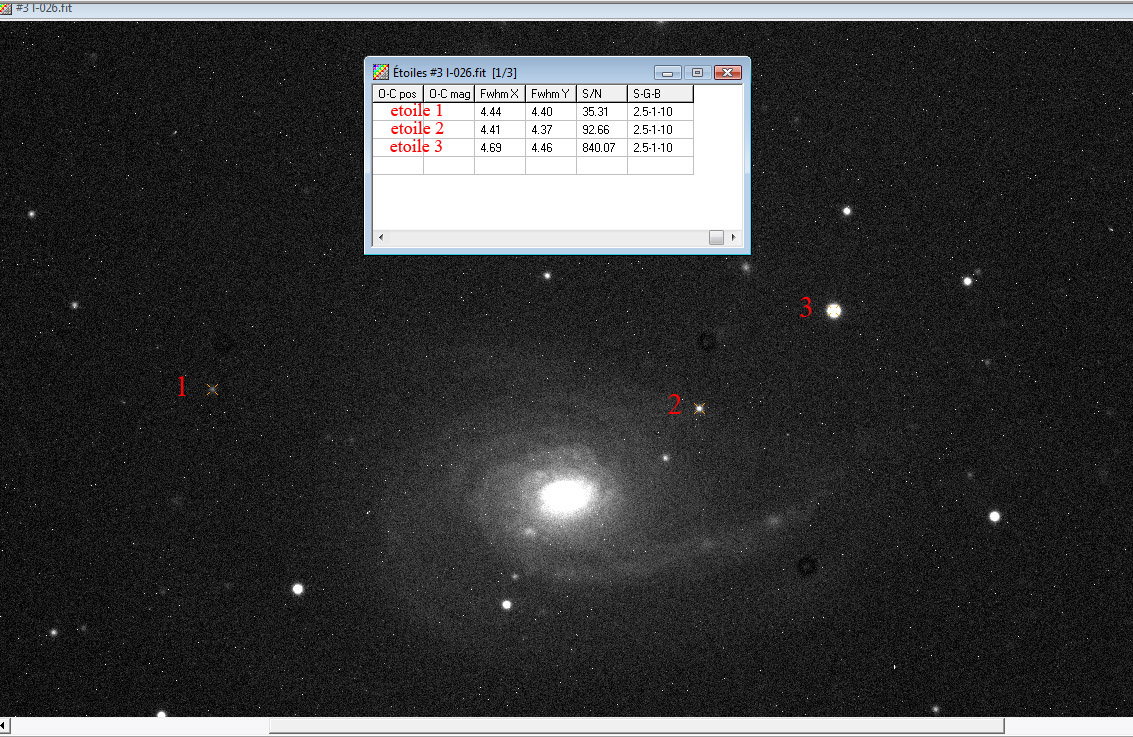Maximize the Étoiles window
1133x737 pixels.
pyautogui.click(x=697, y=73)
